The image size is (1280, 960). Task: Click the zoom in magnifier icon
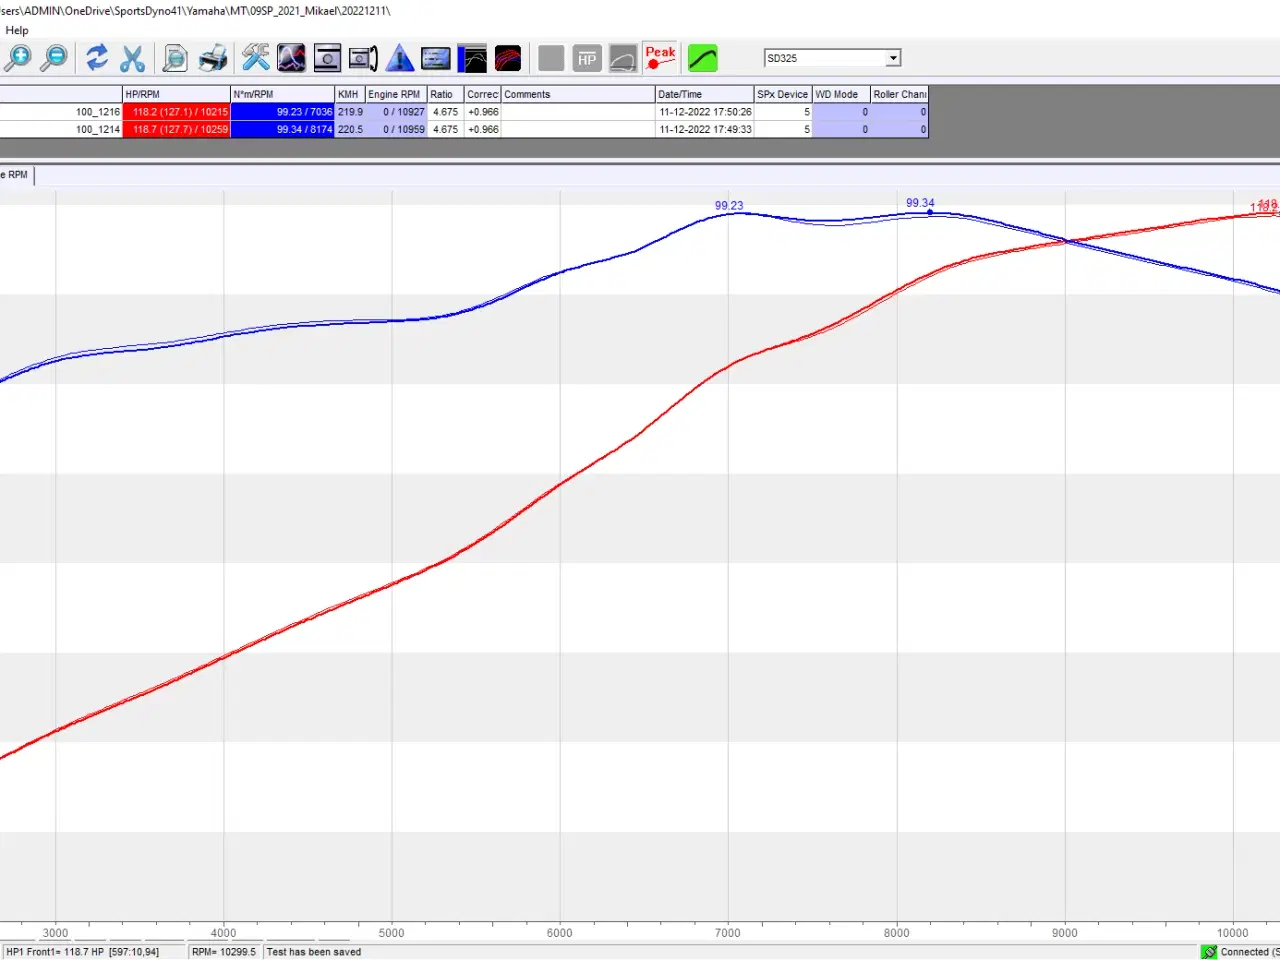[x=18, y=58]
